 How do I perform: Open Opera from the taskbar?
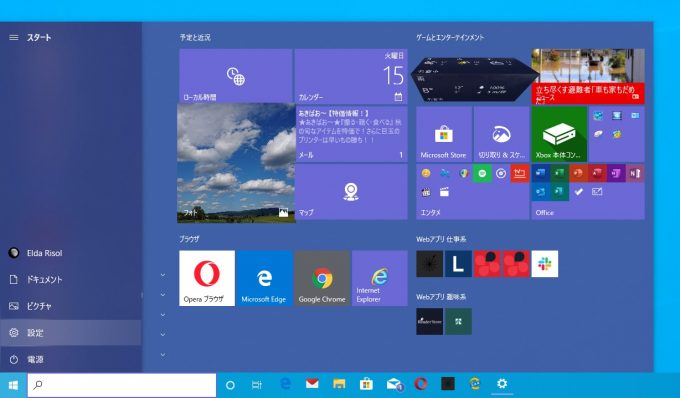click(421, 384)
